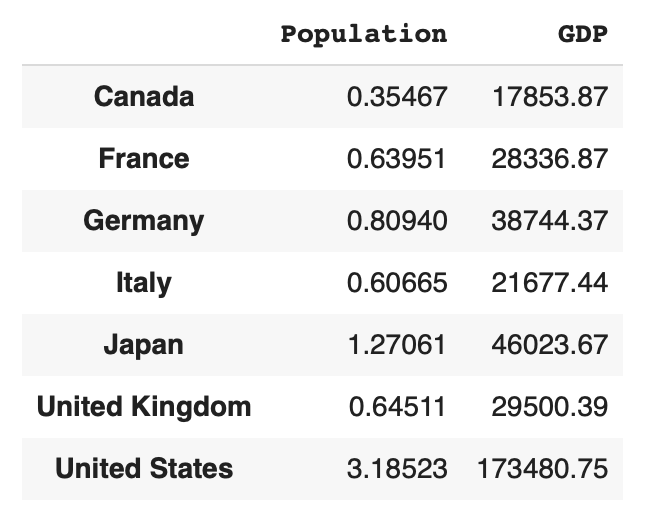Click the Germany row label
646x516 pixels.
(x=144, y=221)
